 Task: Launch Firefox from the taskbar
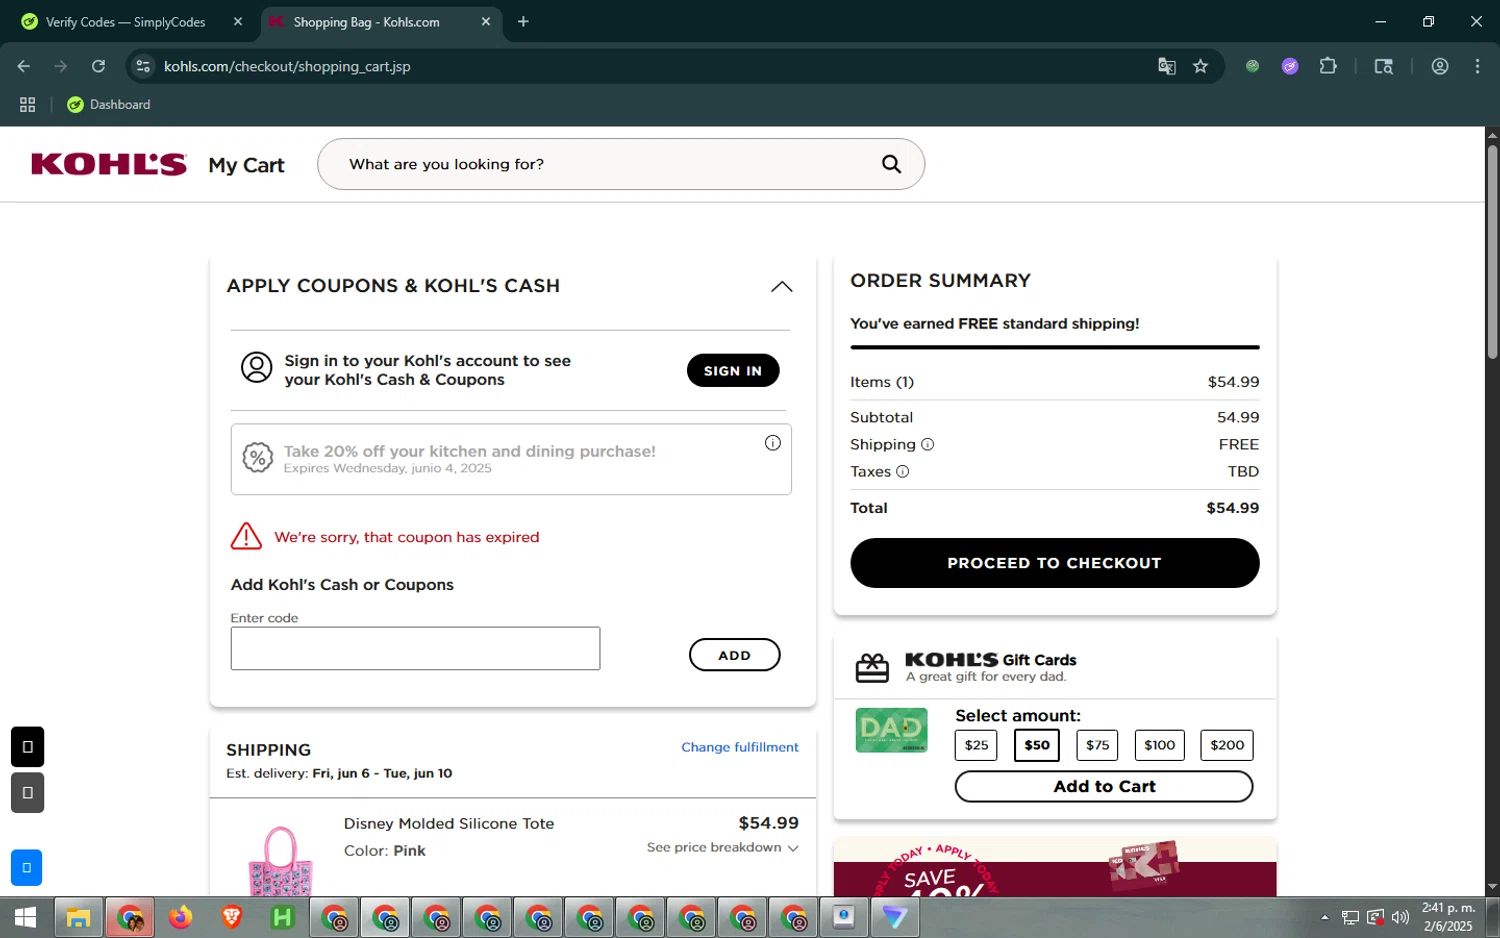[180, 917]
